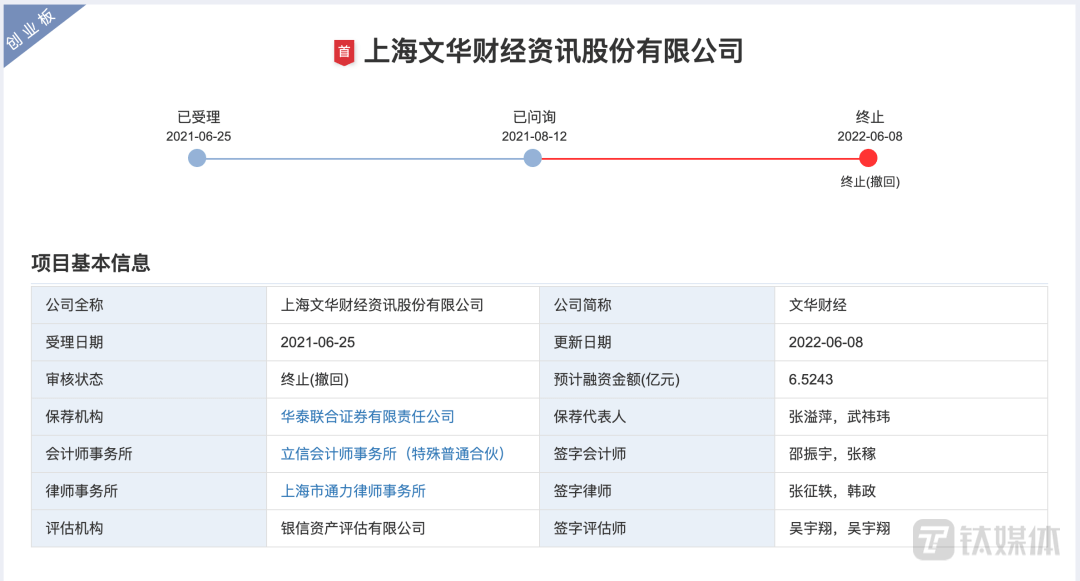Image resolution: width=1080 pixels, height=581 pixels.
Task: Click the 上海文华财经资讯股份有限公司 page title
Action: tap(553, 51)
